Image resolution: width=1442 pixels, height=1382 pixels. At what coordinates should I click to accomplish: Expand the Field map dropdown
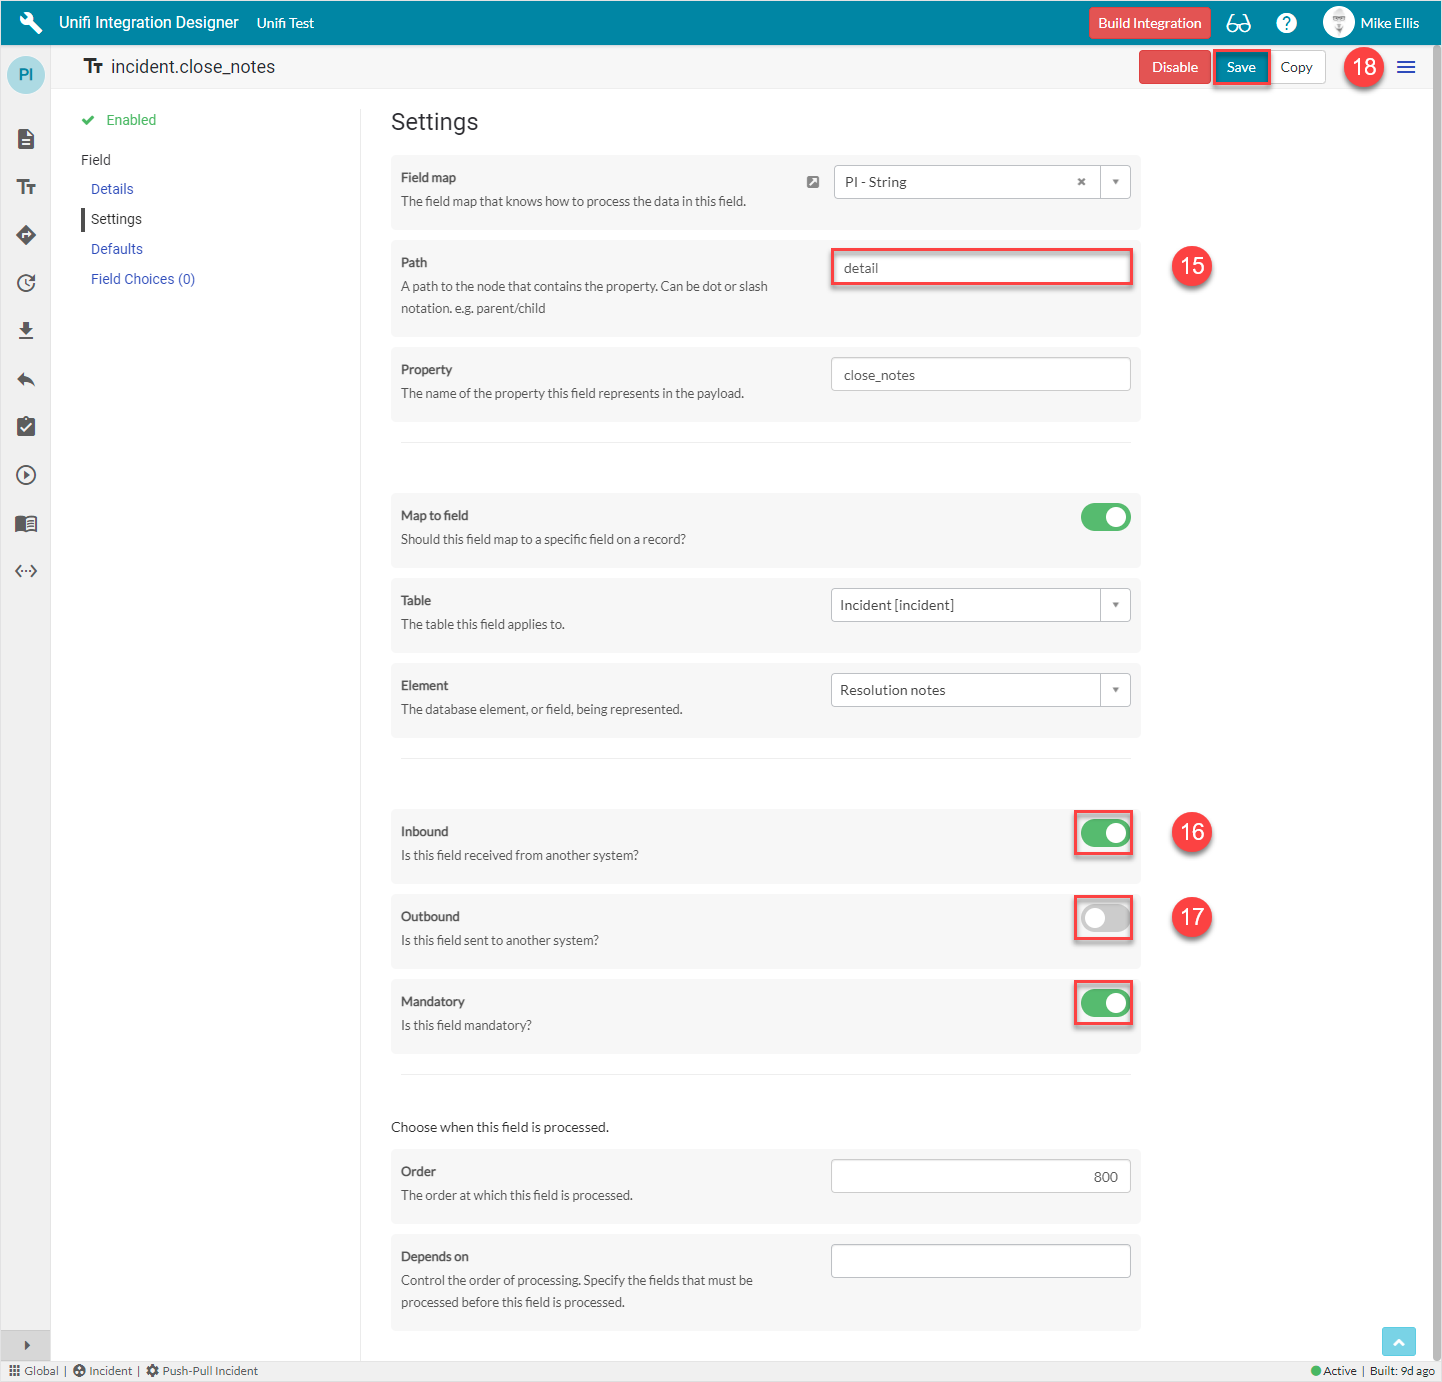tap(1115, 182)
